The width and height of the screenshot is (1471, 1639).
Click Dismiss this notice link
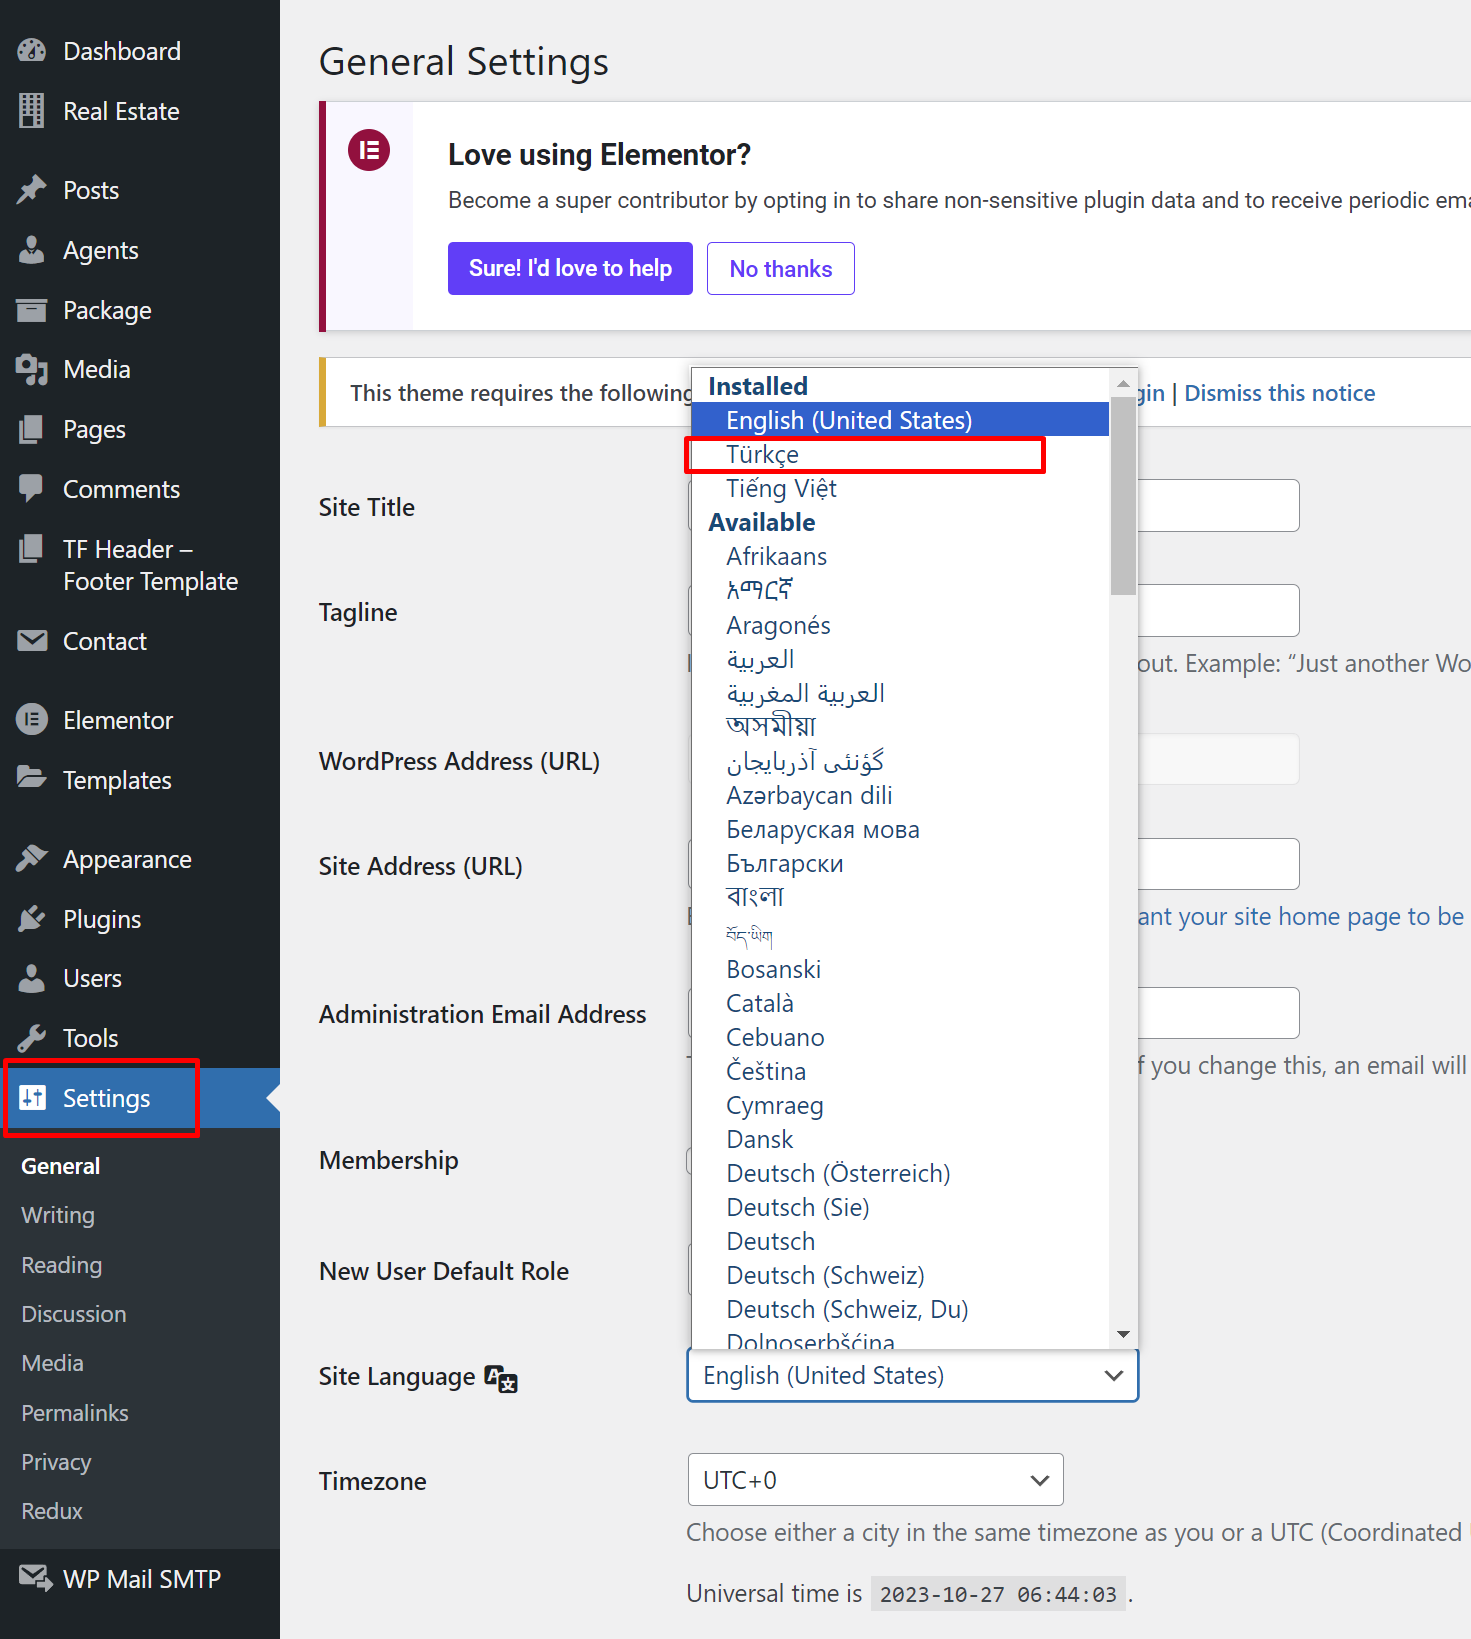click(x=1280, y=393)
